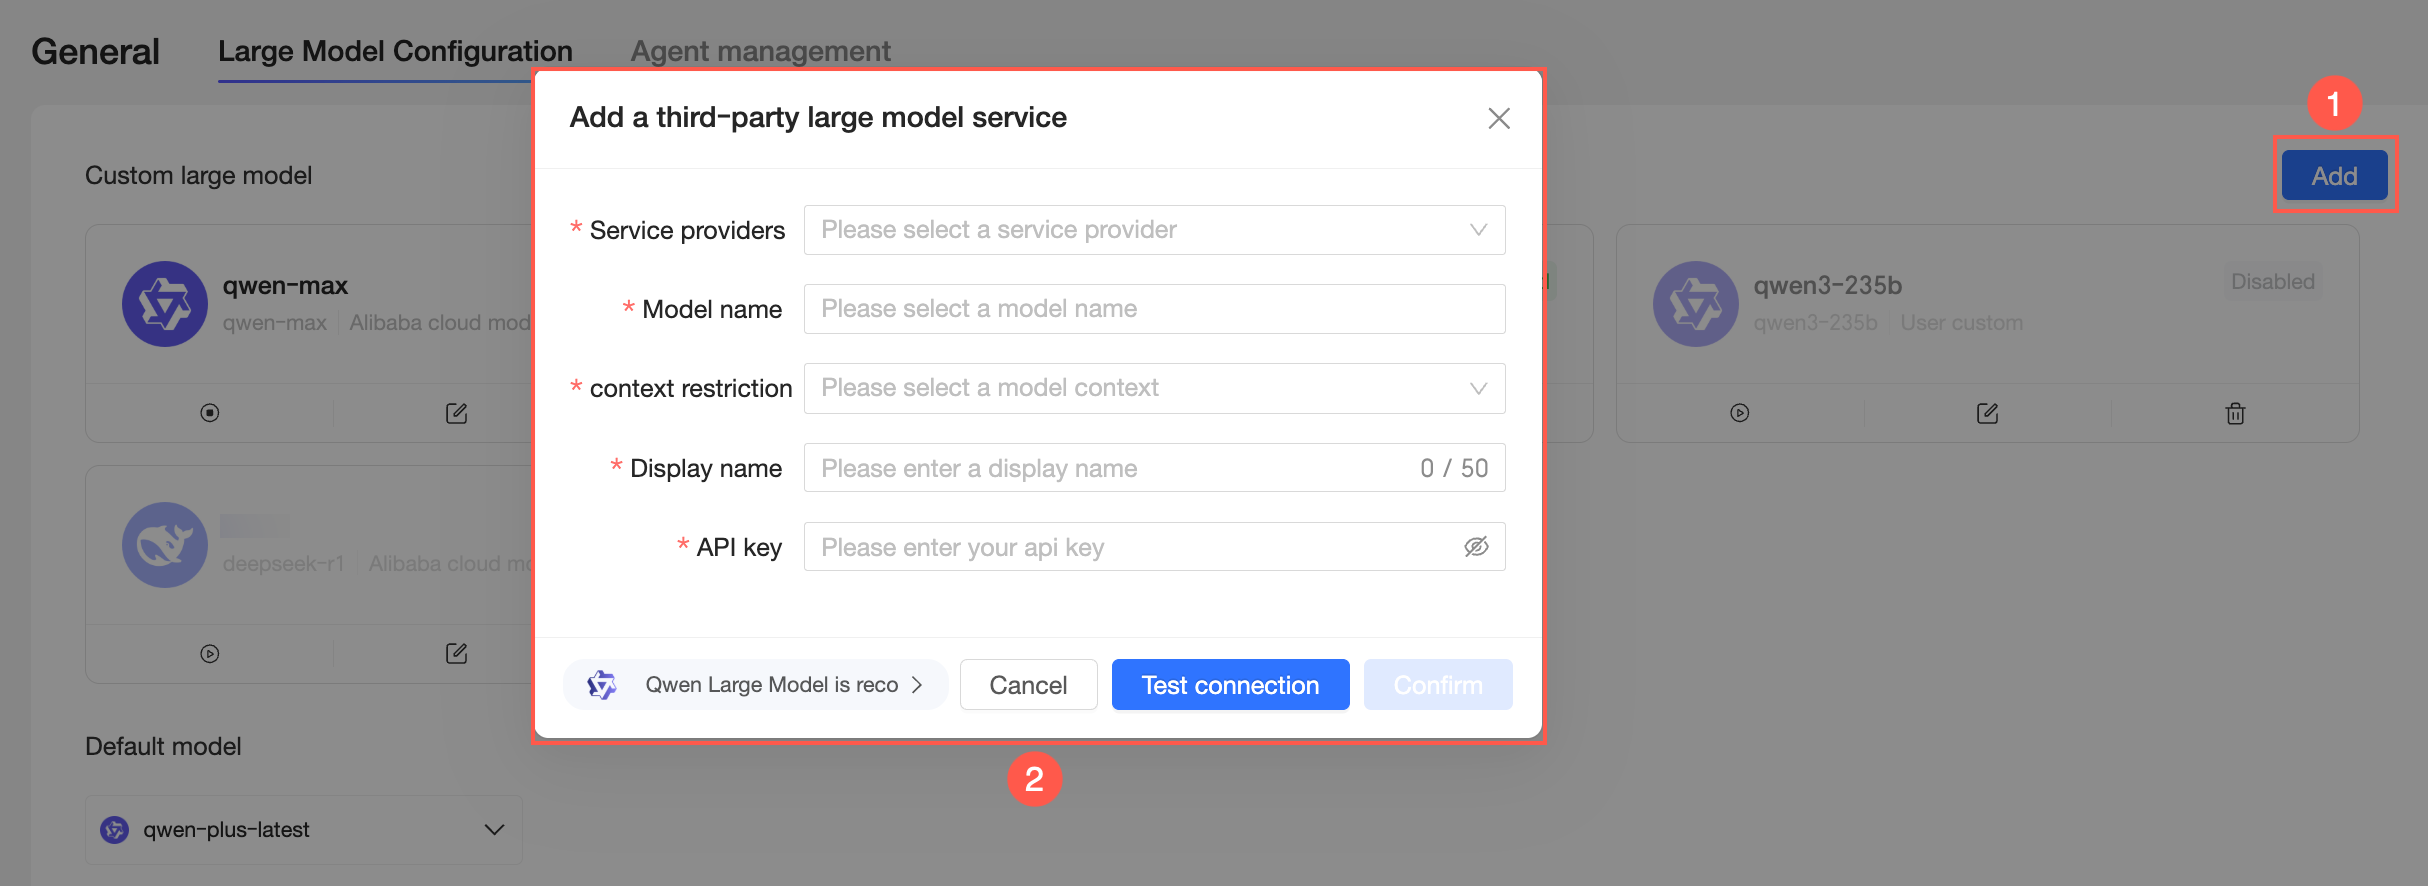Open the Qwen Large Model recommendation link
This screenshot has height=886, width=2428.
pyautogui.click(x=756, y=685)
